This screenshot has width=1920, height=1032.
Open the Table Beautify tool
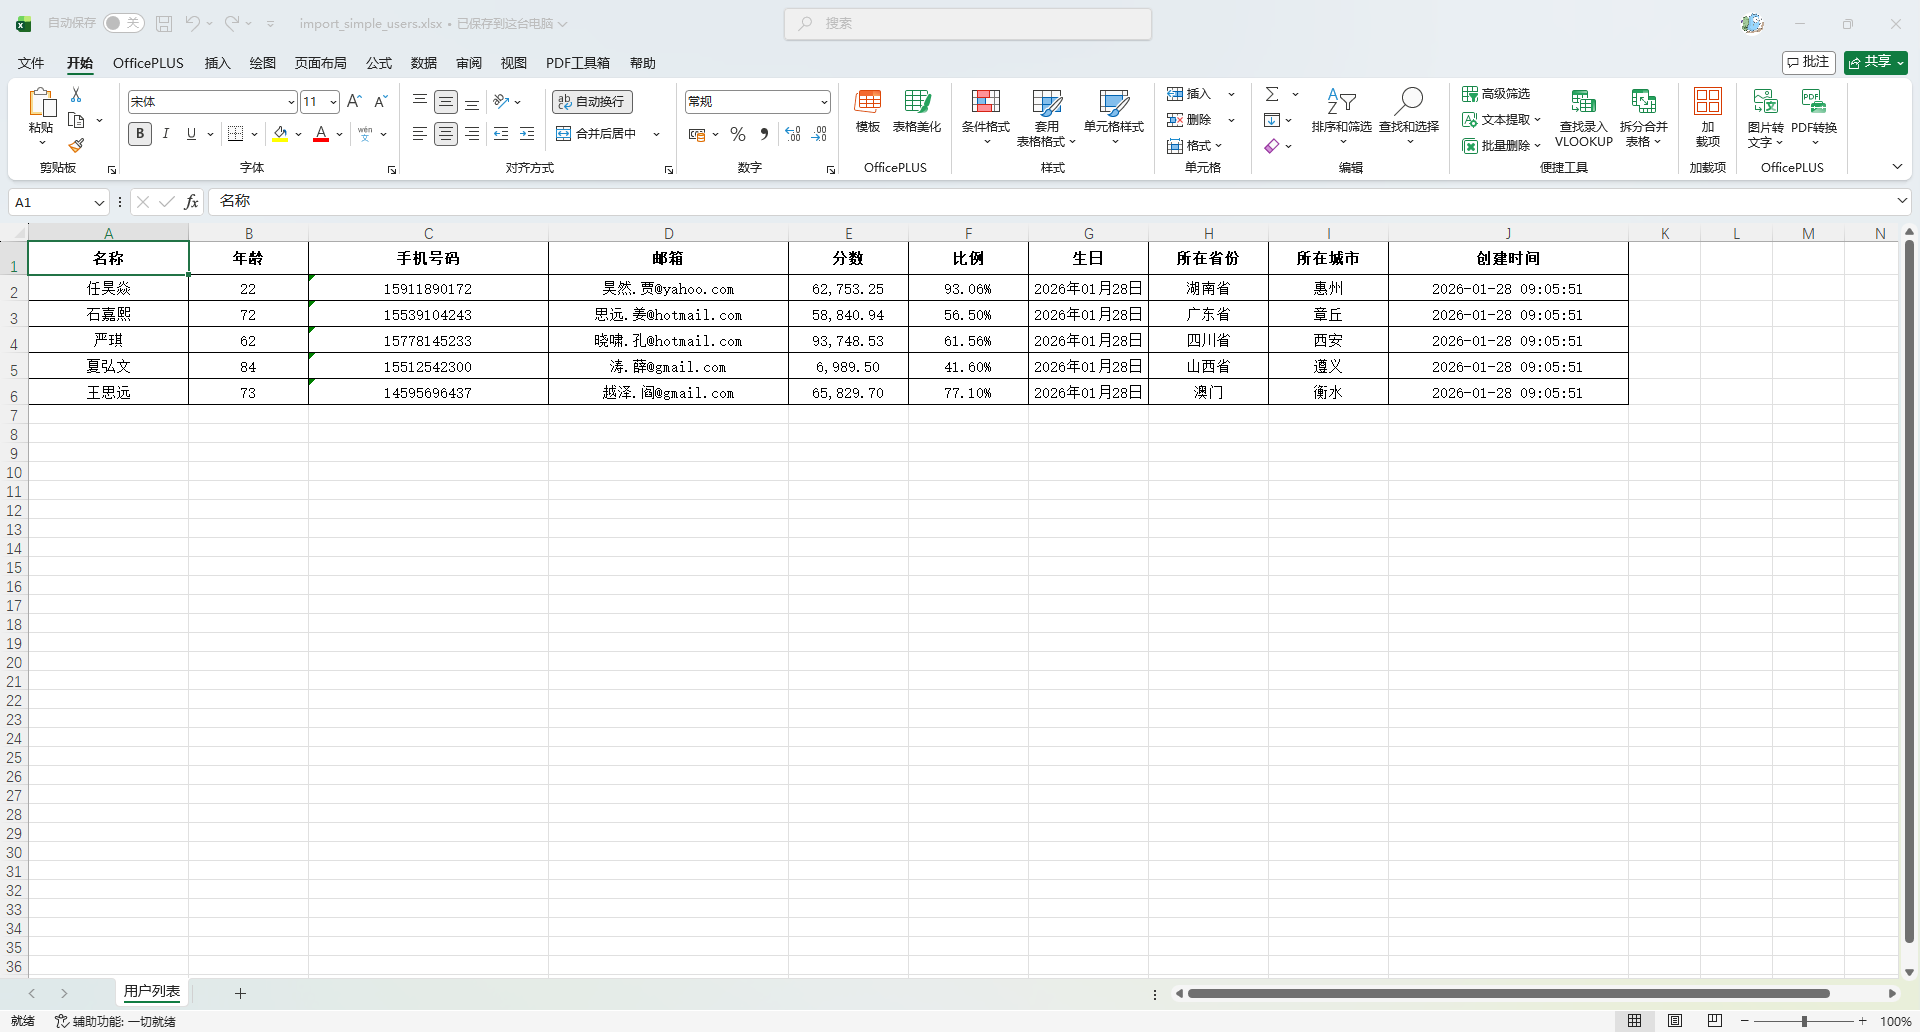pos(916,112)
